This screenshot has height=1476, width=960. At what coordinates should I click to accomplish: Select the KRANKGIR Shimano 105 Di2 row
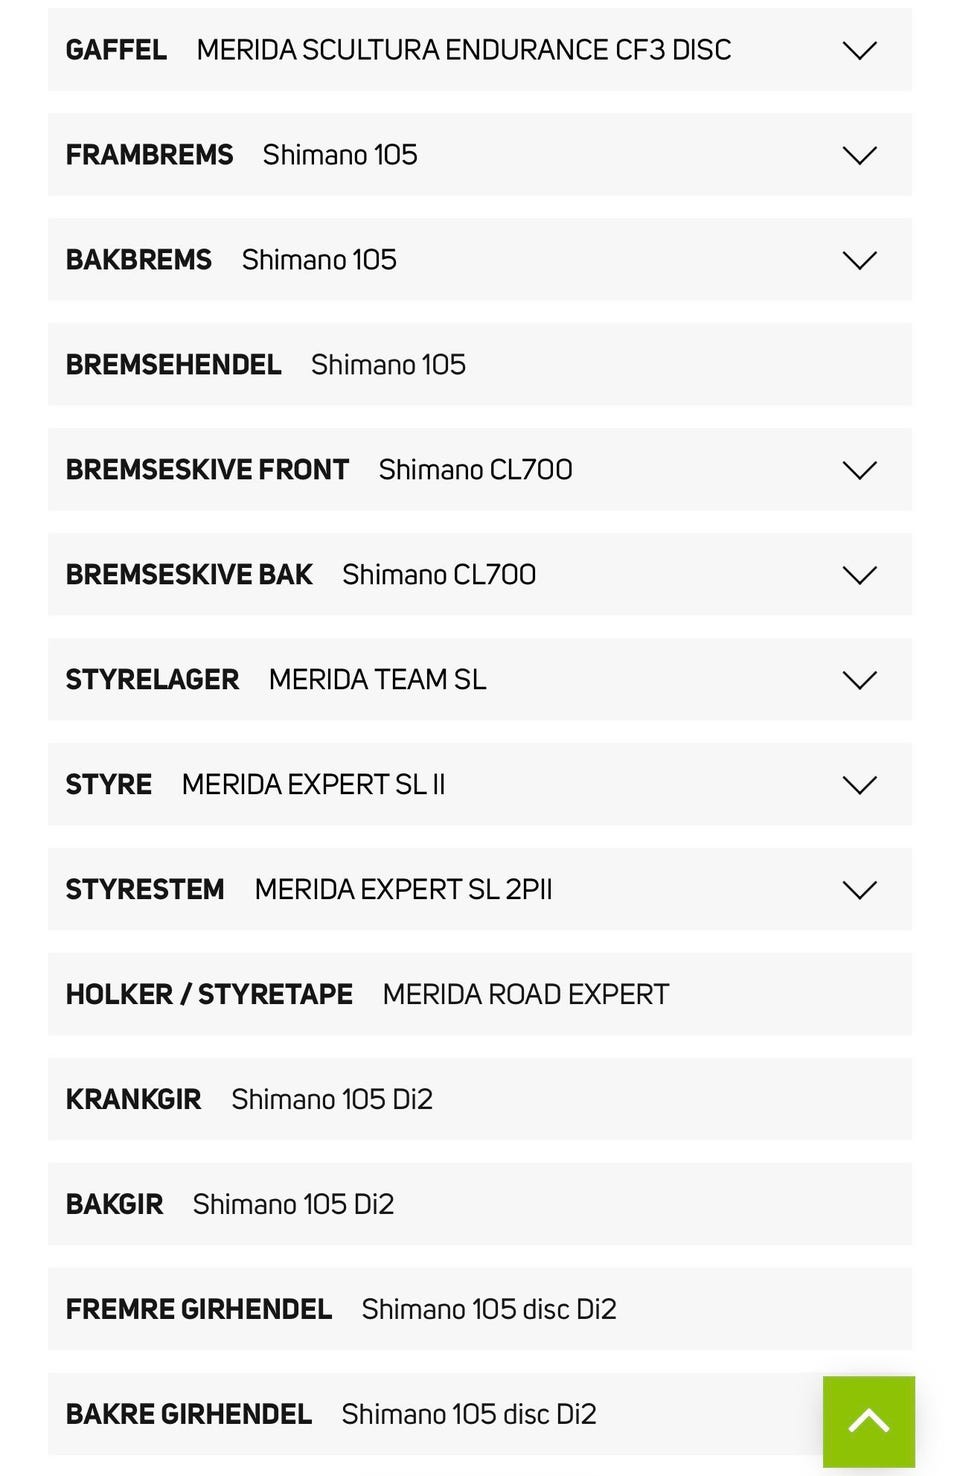click(x=480, y=1099)
